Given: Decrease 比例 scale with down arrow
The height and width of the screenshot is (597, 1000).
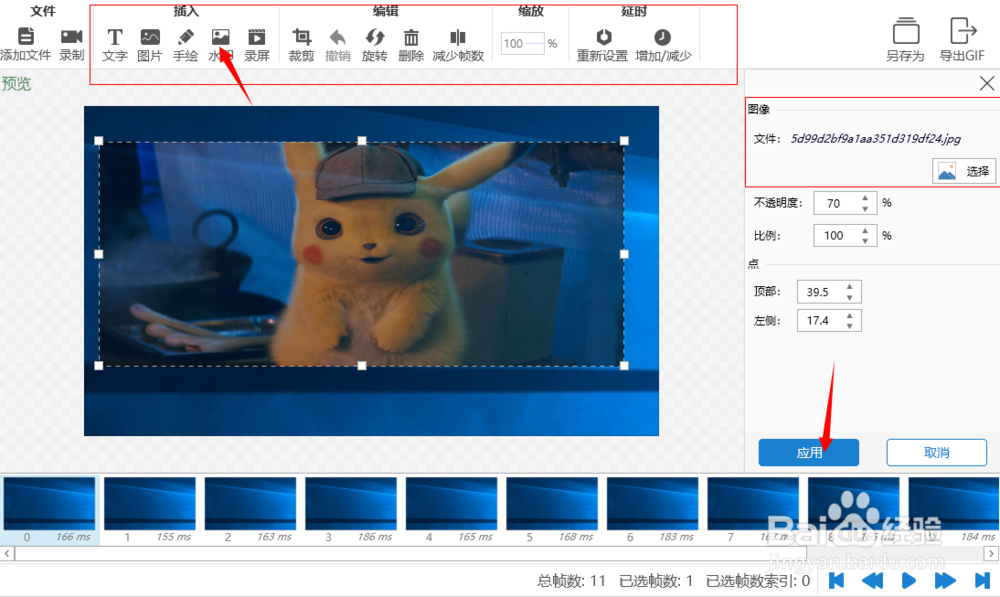Looking at the screenshot, I should pos(865,241).
